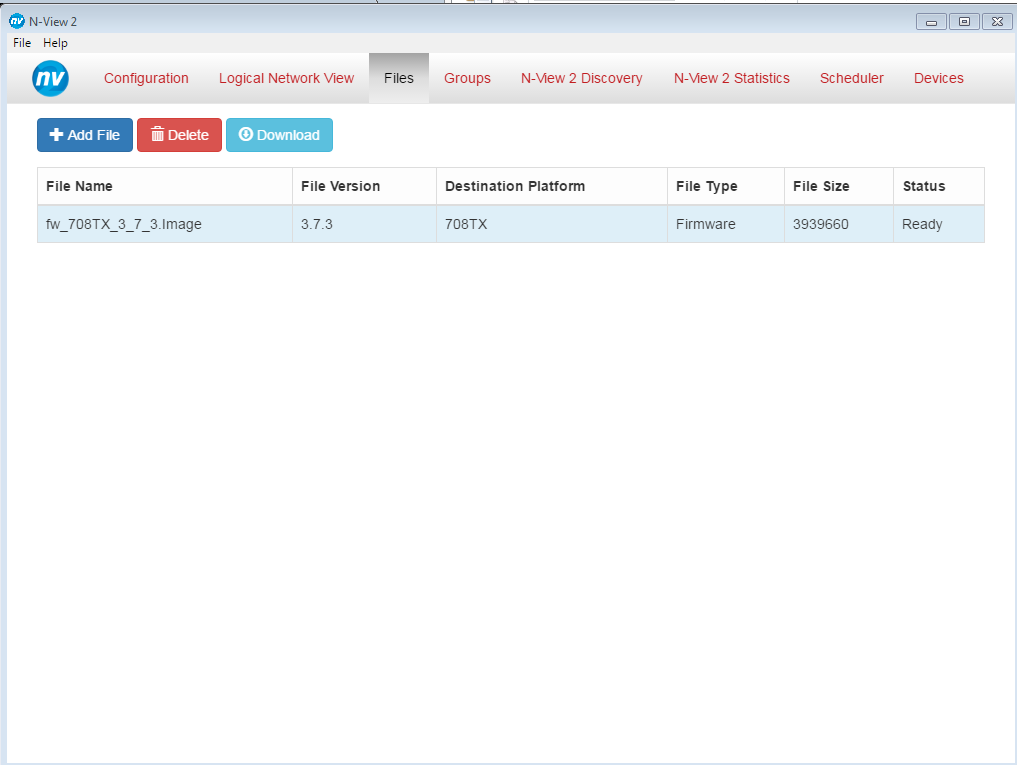Screen dimensions: 1017x765
Task: Click the 3939660 file size cell
Action: click(x=839, y=225)
